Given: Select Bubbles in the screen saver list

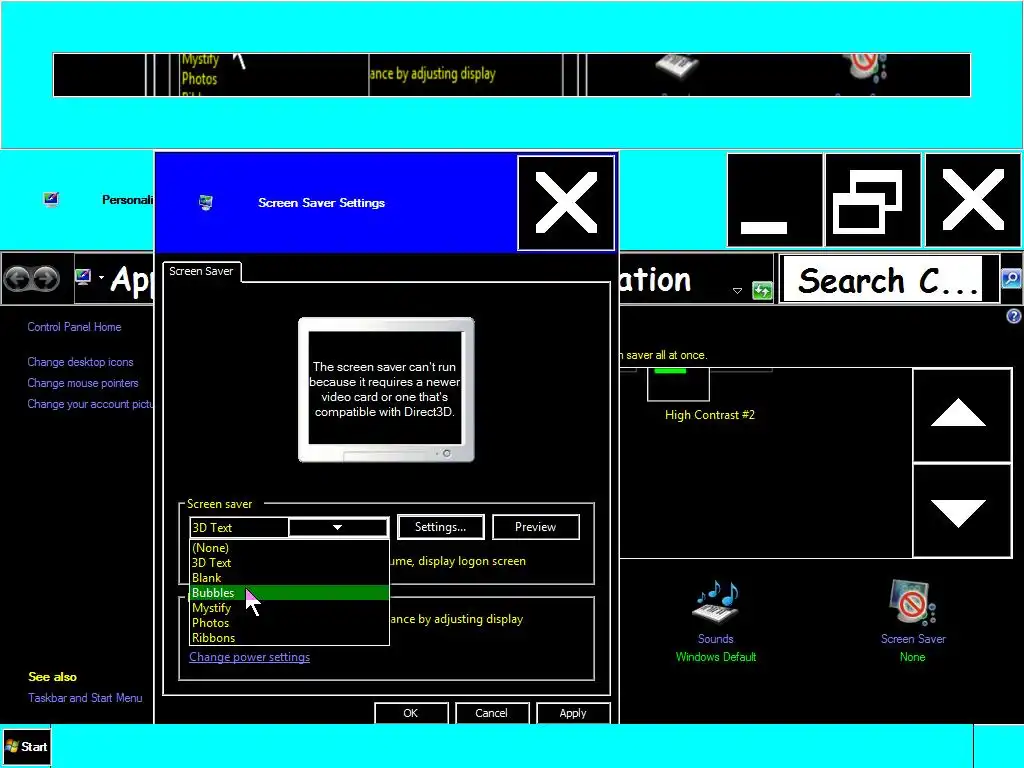Looking at the screenshot, I should pyautogui.click(x=289, y=593).
